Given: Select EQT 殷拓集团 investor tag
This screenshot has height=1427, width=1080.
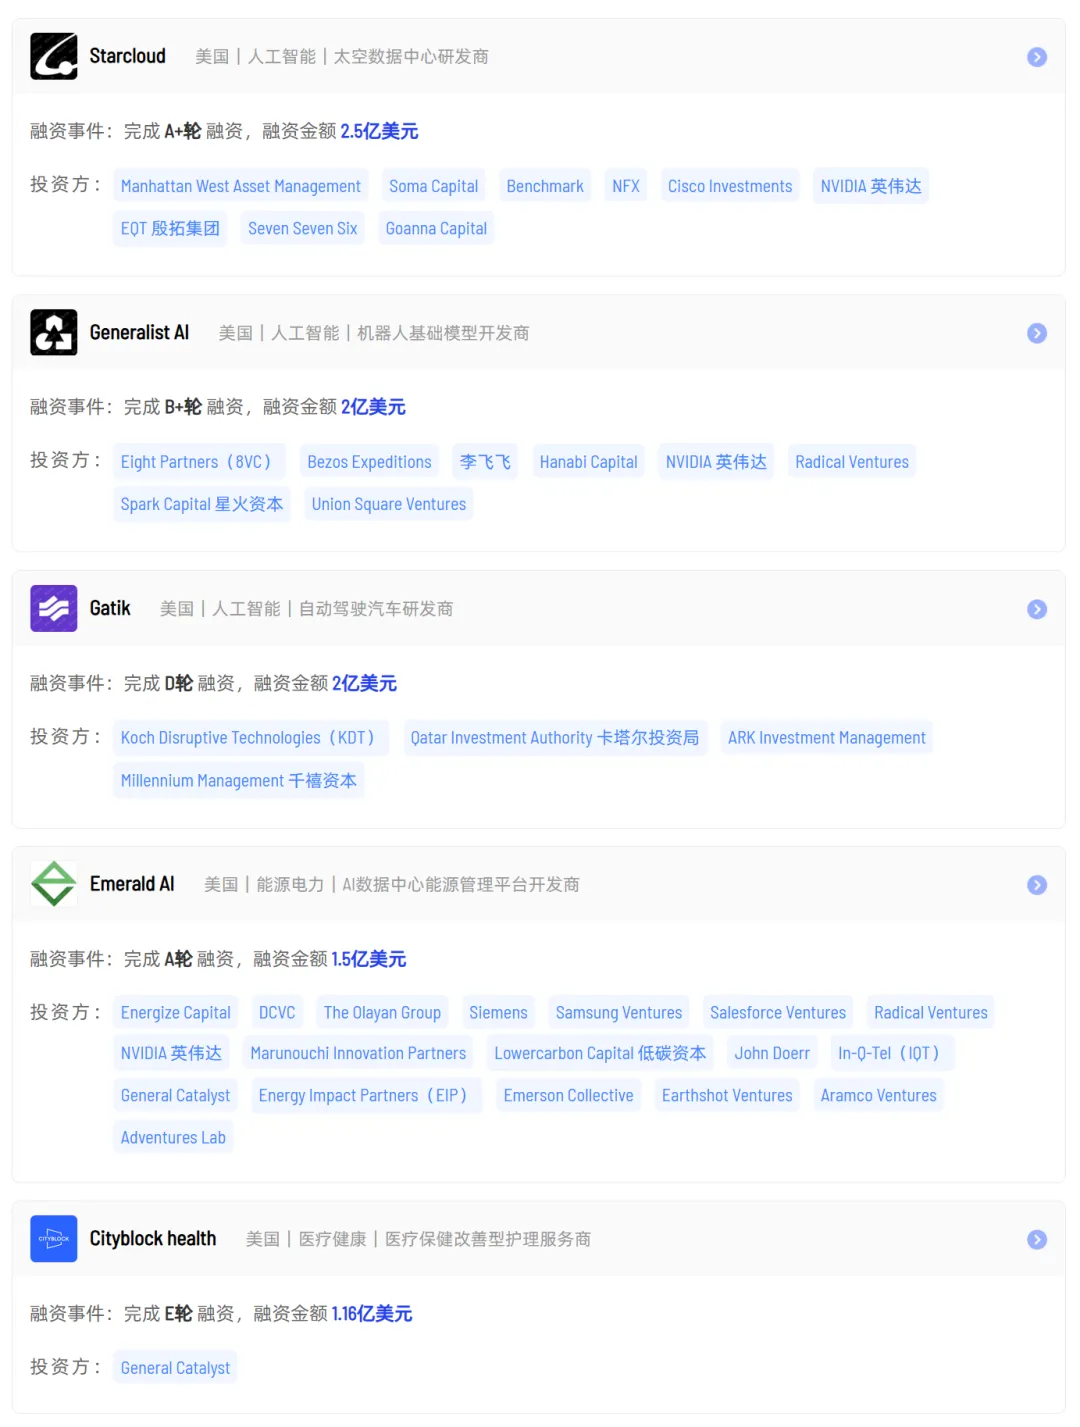Looking at the screenshot, I should (170, 228).
